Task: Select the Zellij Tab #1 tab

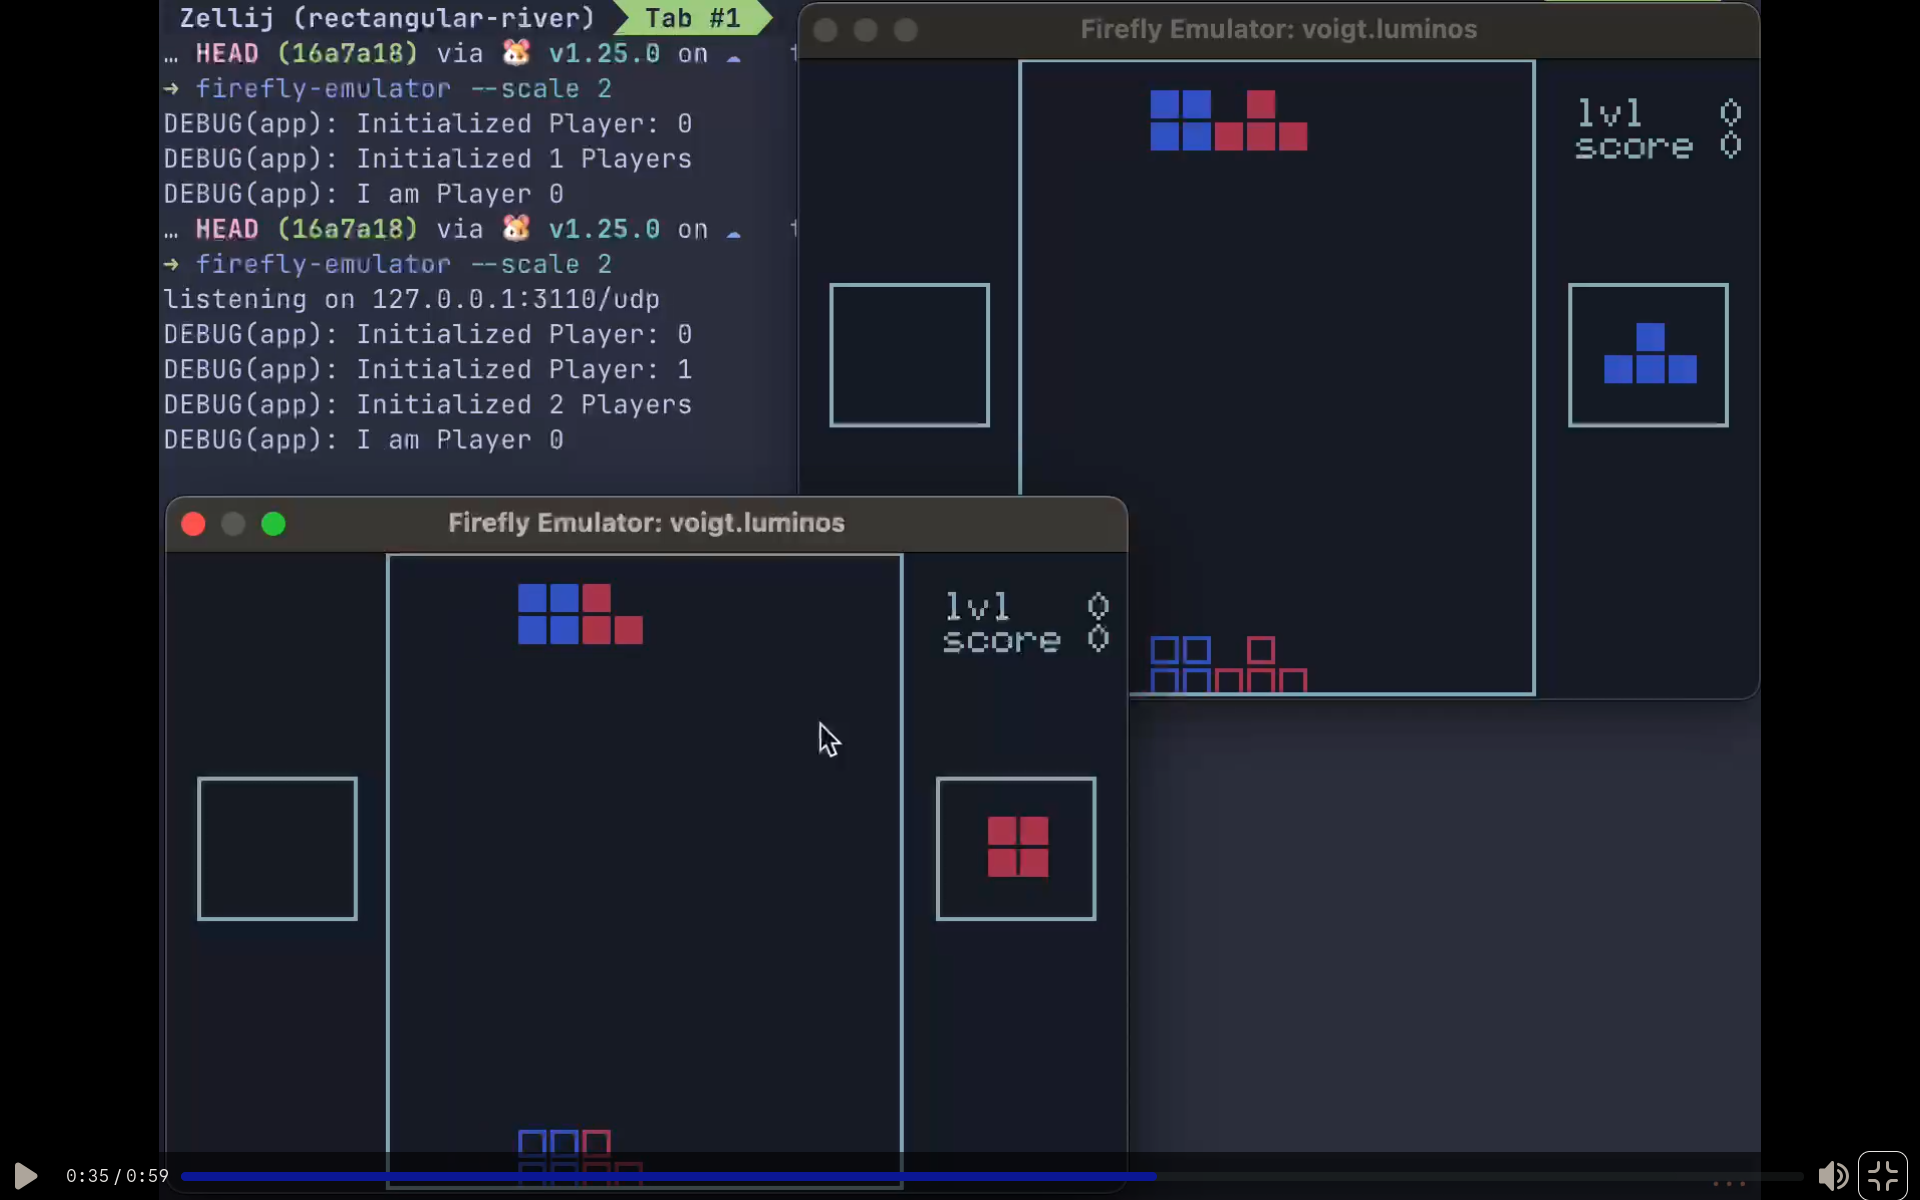Action: 692,18
